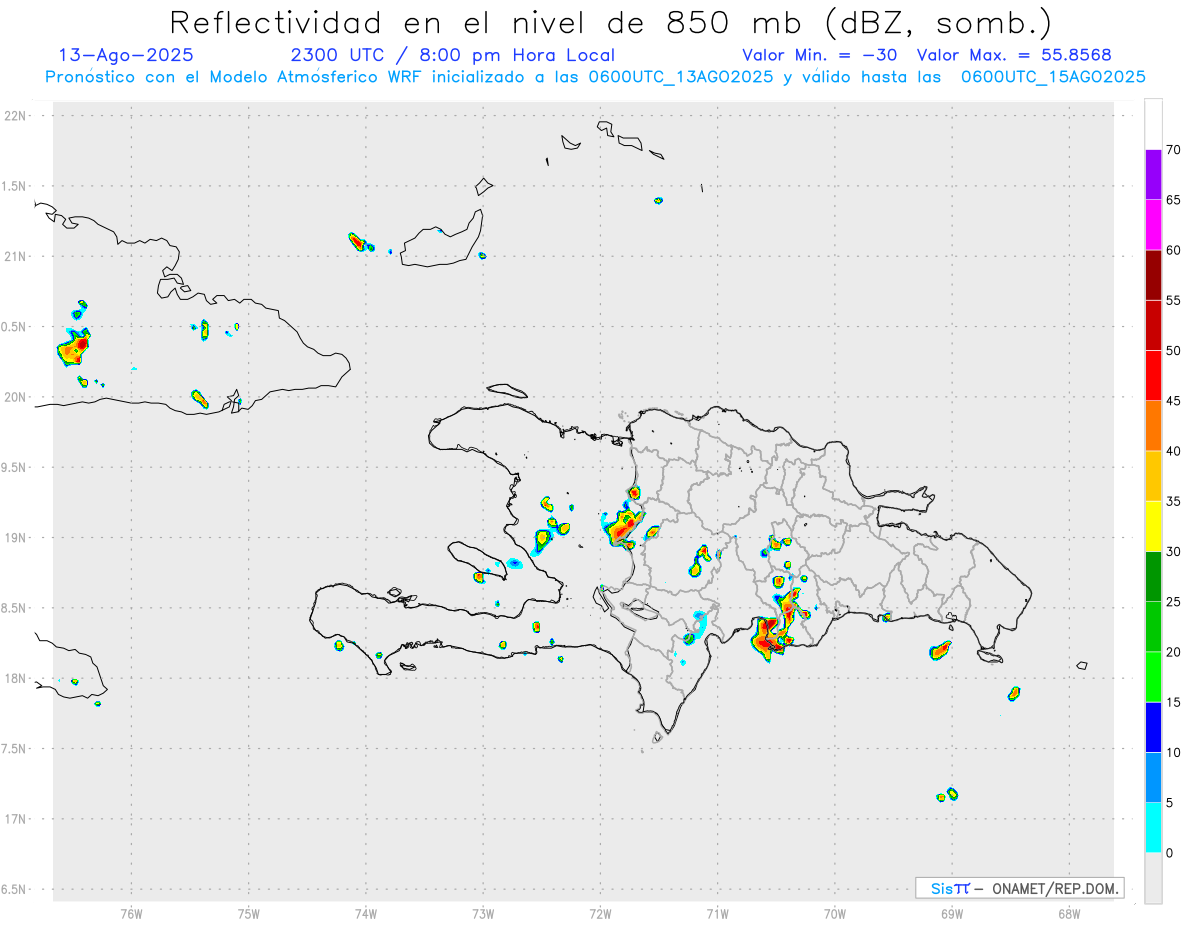Click the grey below-zero swatch on colorbar

(1153, 878)
